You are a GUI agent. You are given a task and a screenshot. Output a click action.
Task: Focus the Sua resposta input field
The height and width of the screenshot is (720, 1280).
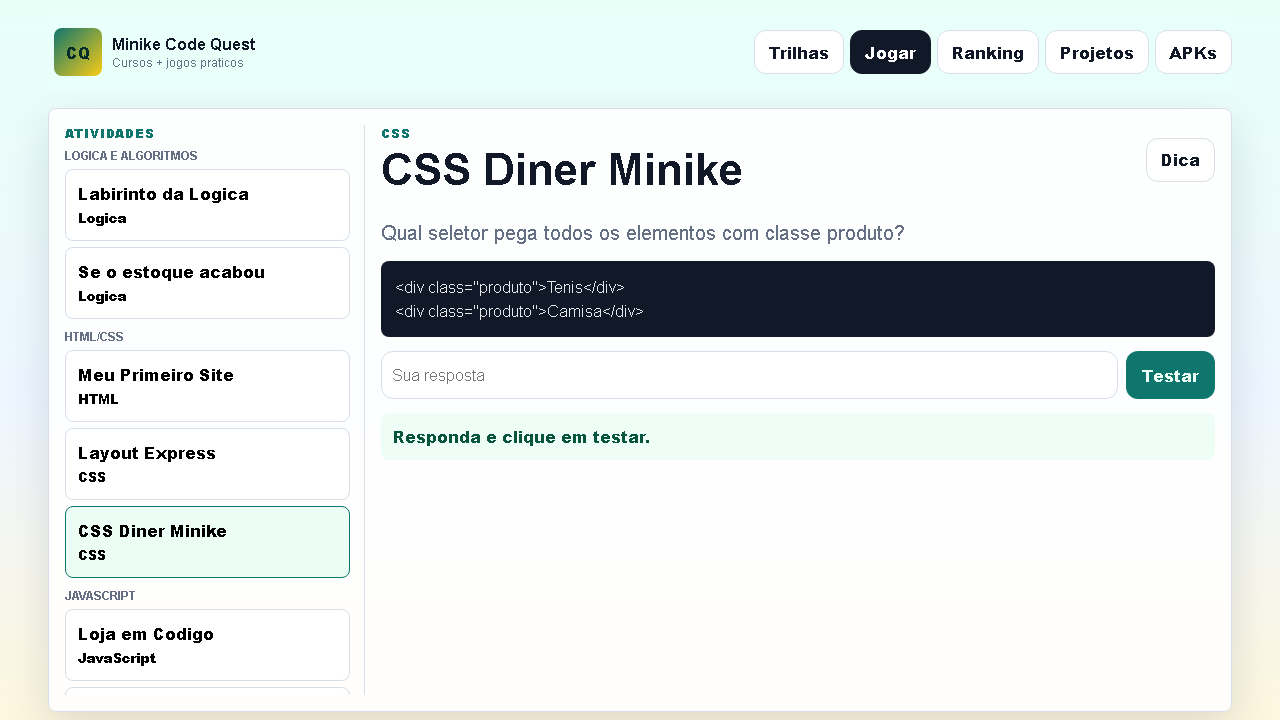click(749, 375)
